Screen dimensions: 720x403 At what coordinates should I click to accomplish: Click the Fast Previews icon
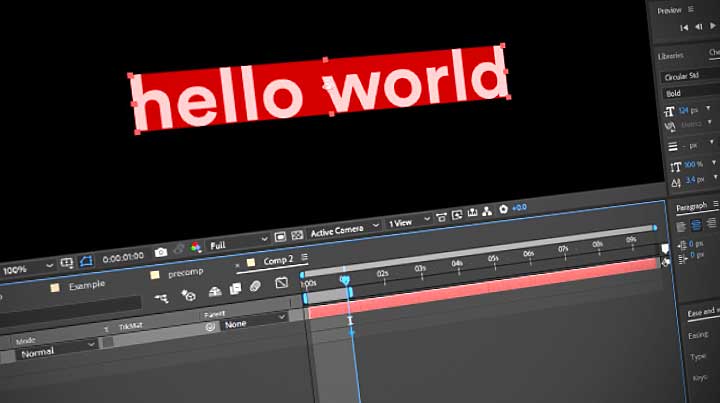point(457,215)
